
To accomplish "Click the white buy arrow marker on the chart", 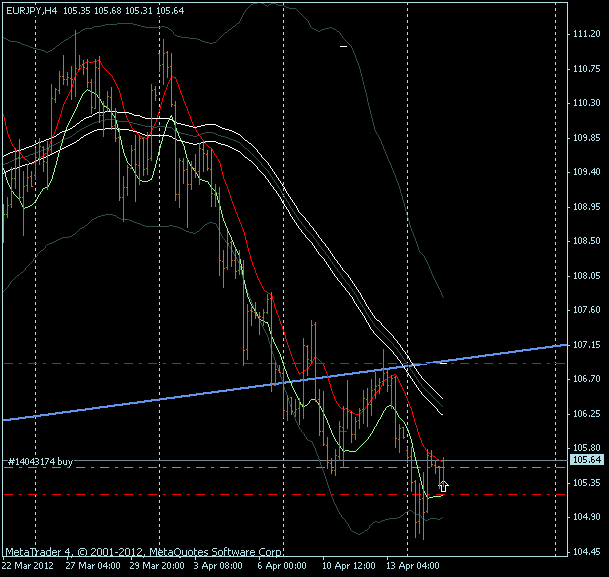I will [443, 486].
